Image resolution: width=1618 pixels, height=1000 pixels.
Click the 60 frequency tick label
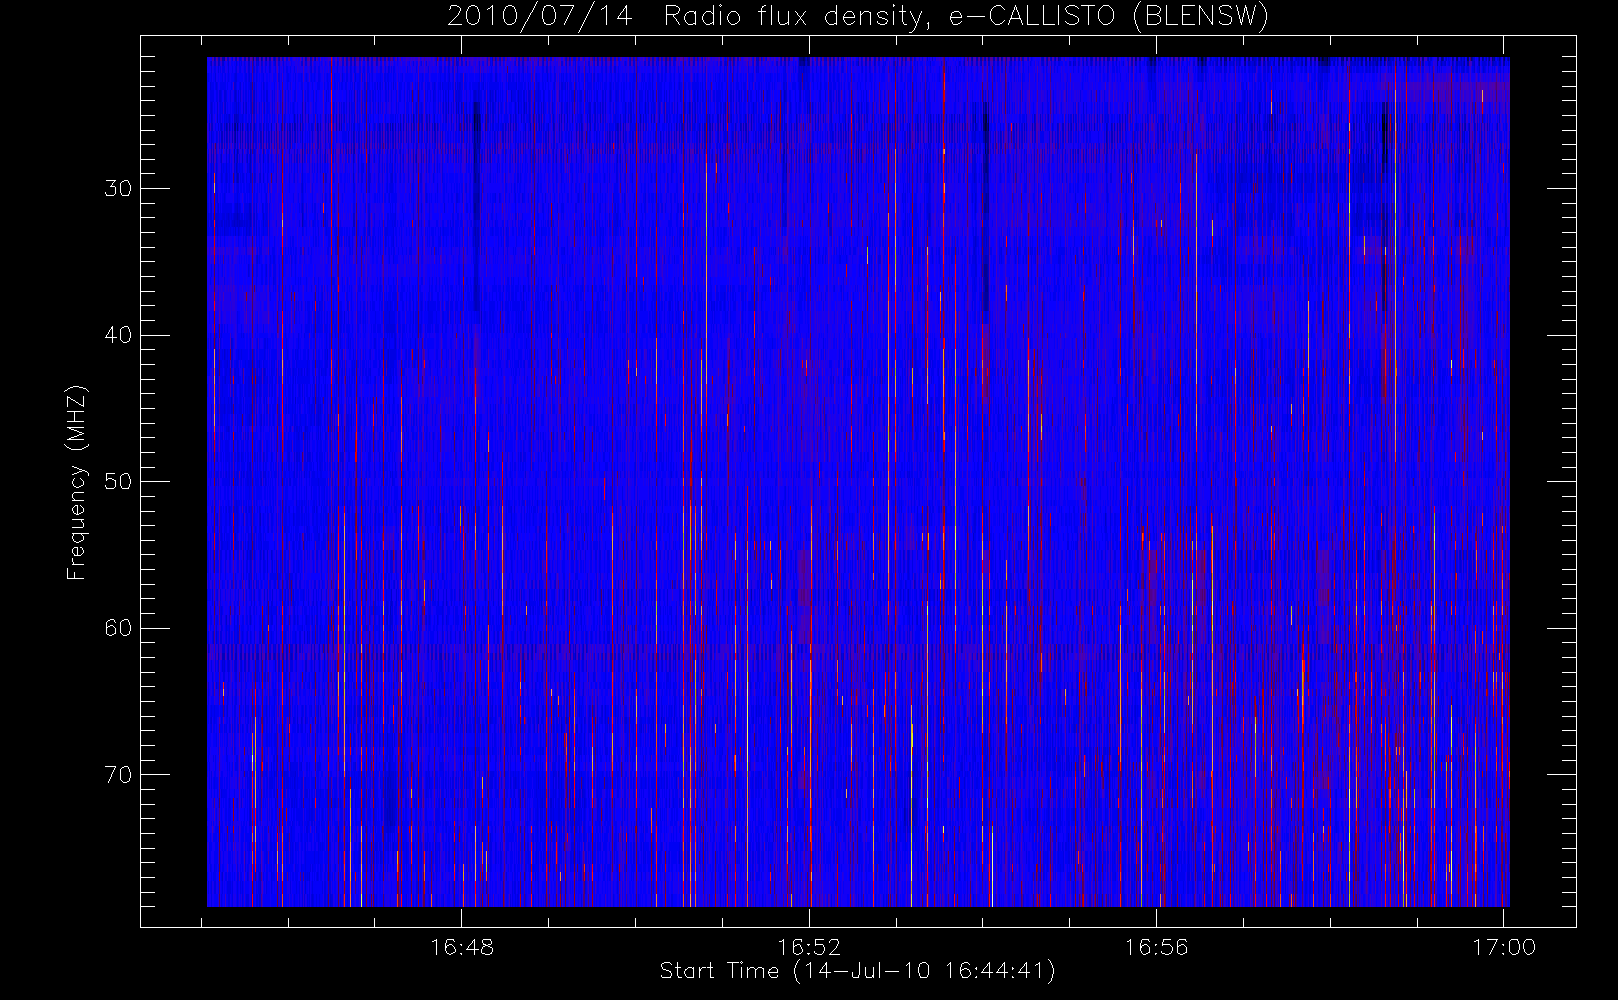[118, 628]
